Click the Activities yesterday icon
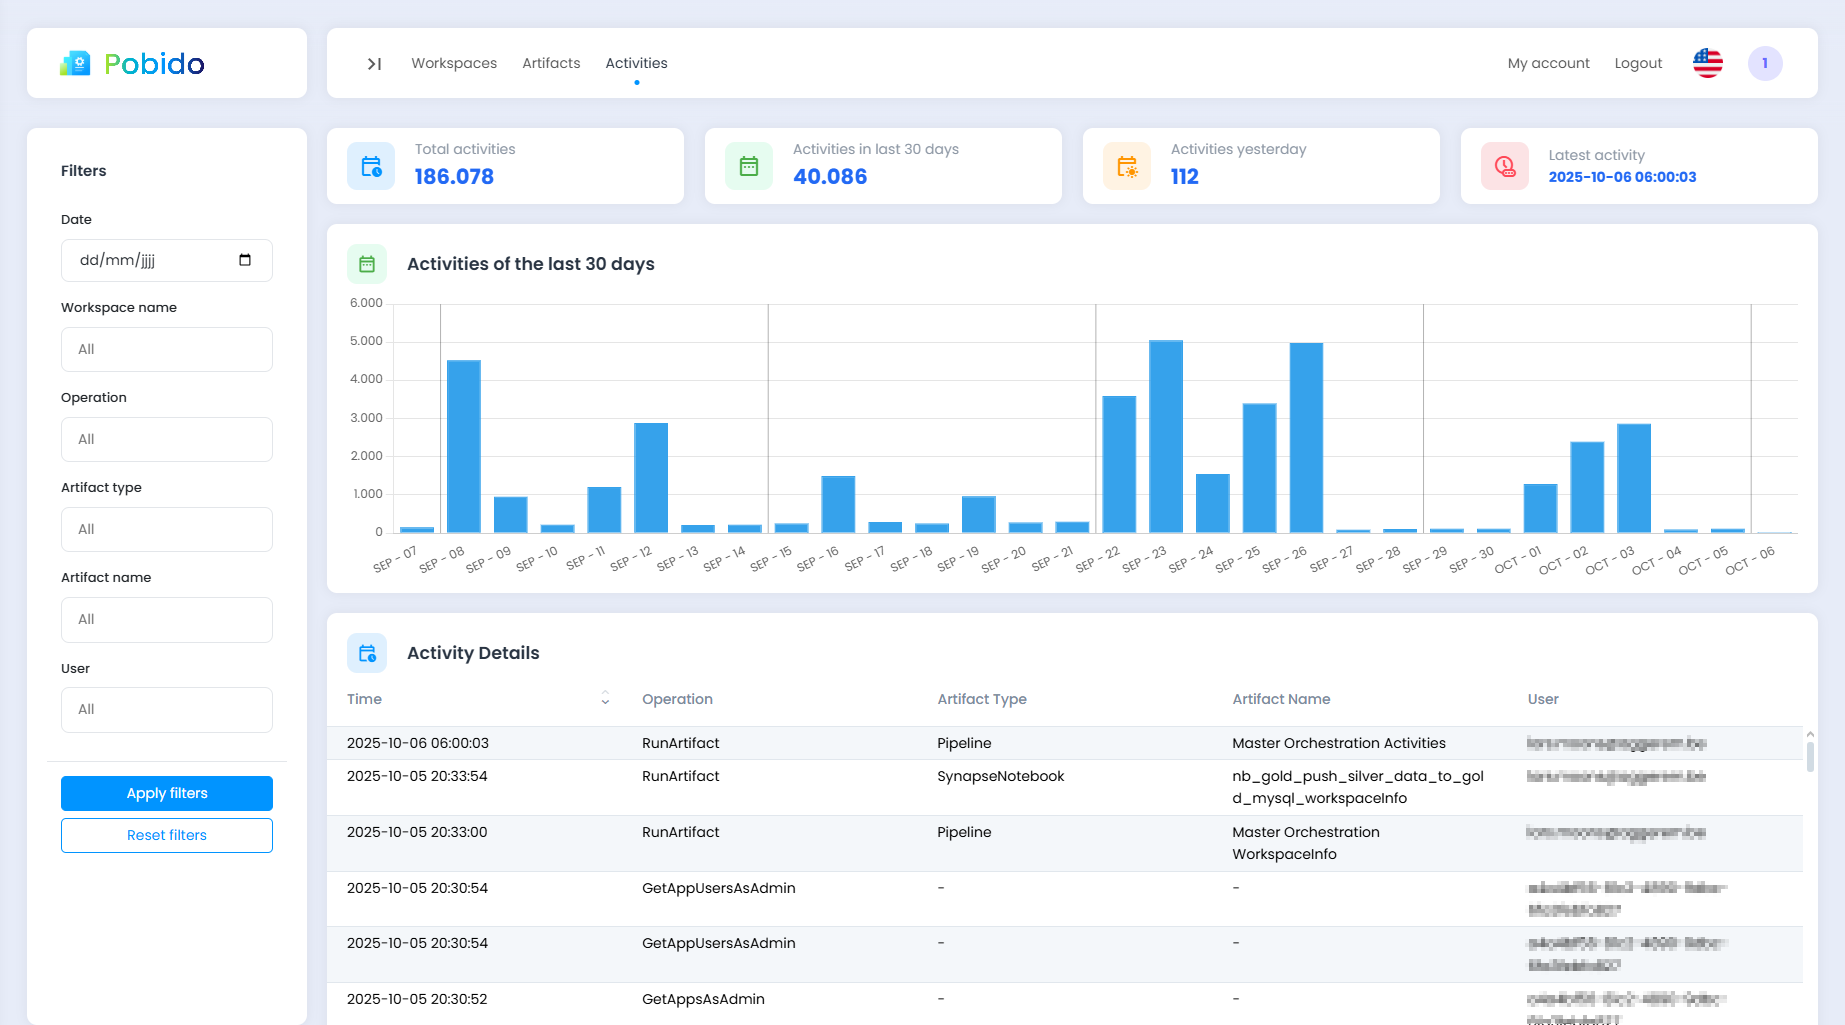Image resolution: width=1845 pixels, height=1025 pixels. tap(1127, 166)
